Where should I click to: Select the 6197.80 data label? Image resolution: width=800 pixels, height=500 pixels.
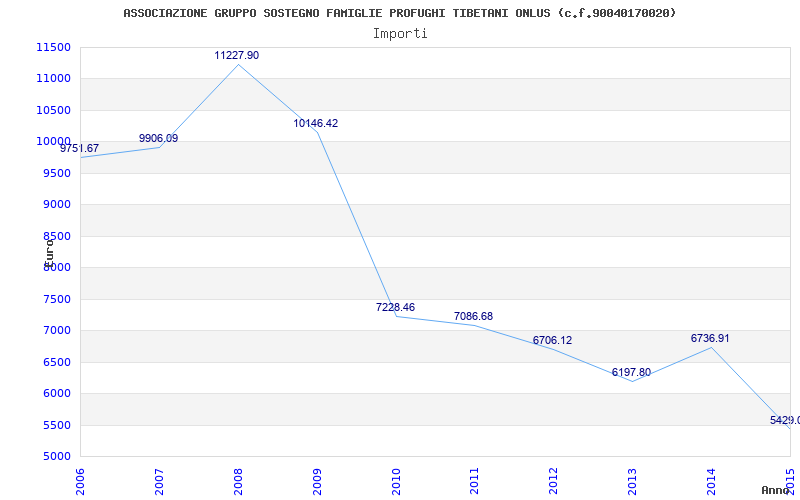[x=631, y=372]
